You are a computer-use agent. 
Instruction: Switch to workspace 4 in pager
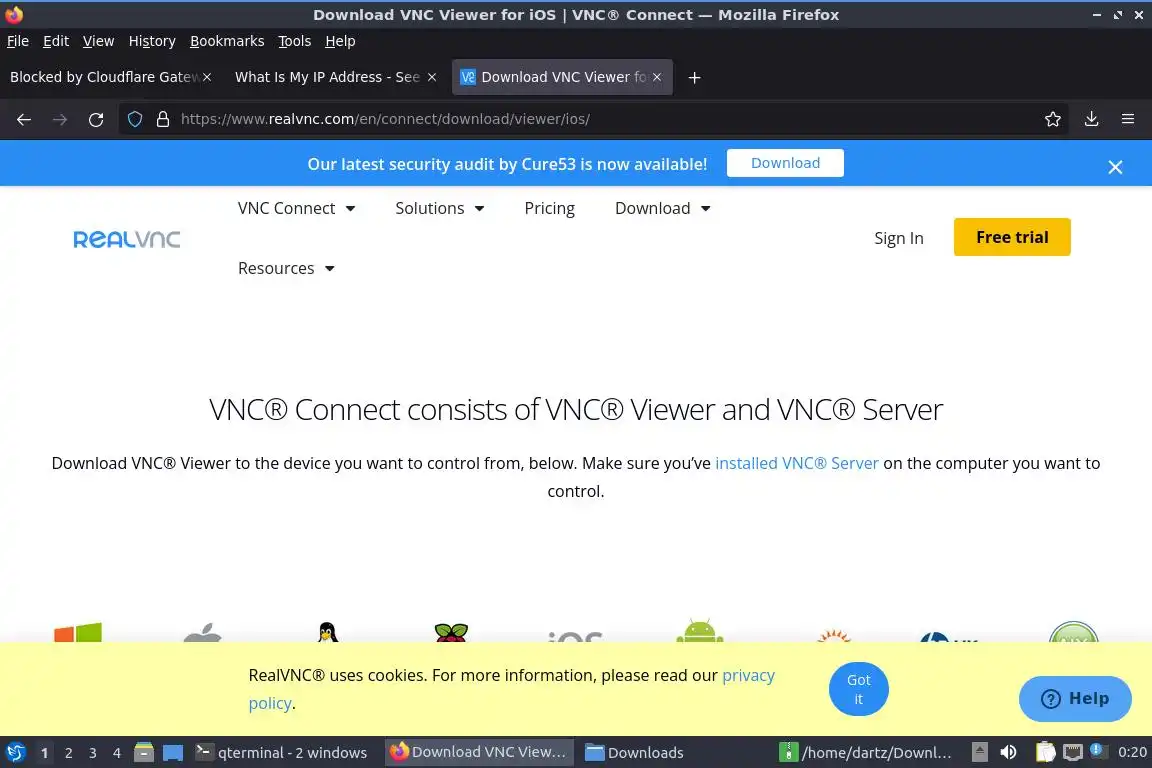pyautogui.click(x=117, y=753)
